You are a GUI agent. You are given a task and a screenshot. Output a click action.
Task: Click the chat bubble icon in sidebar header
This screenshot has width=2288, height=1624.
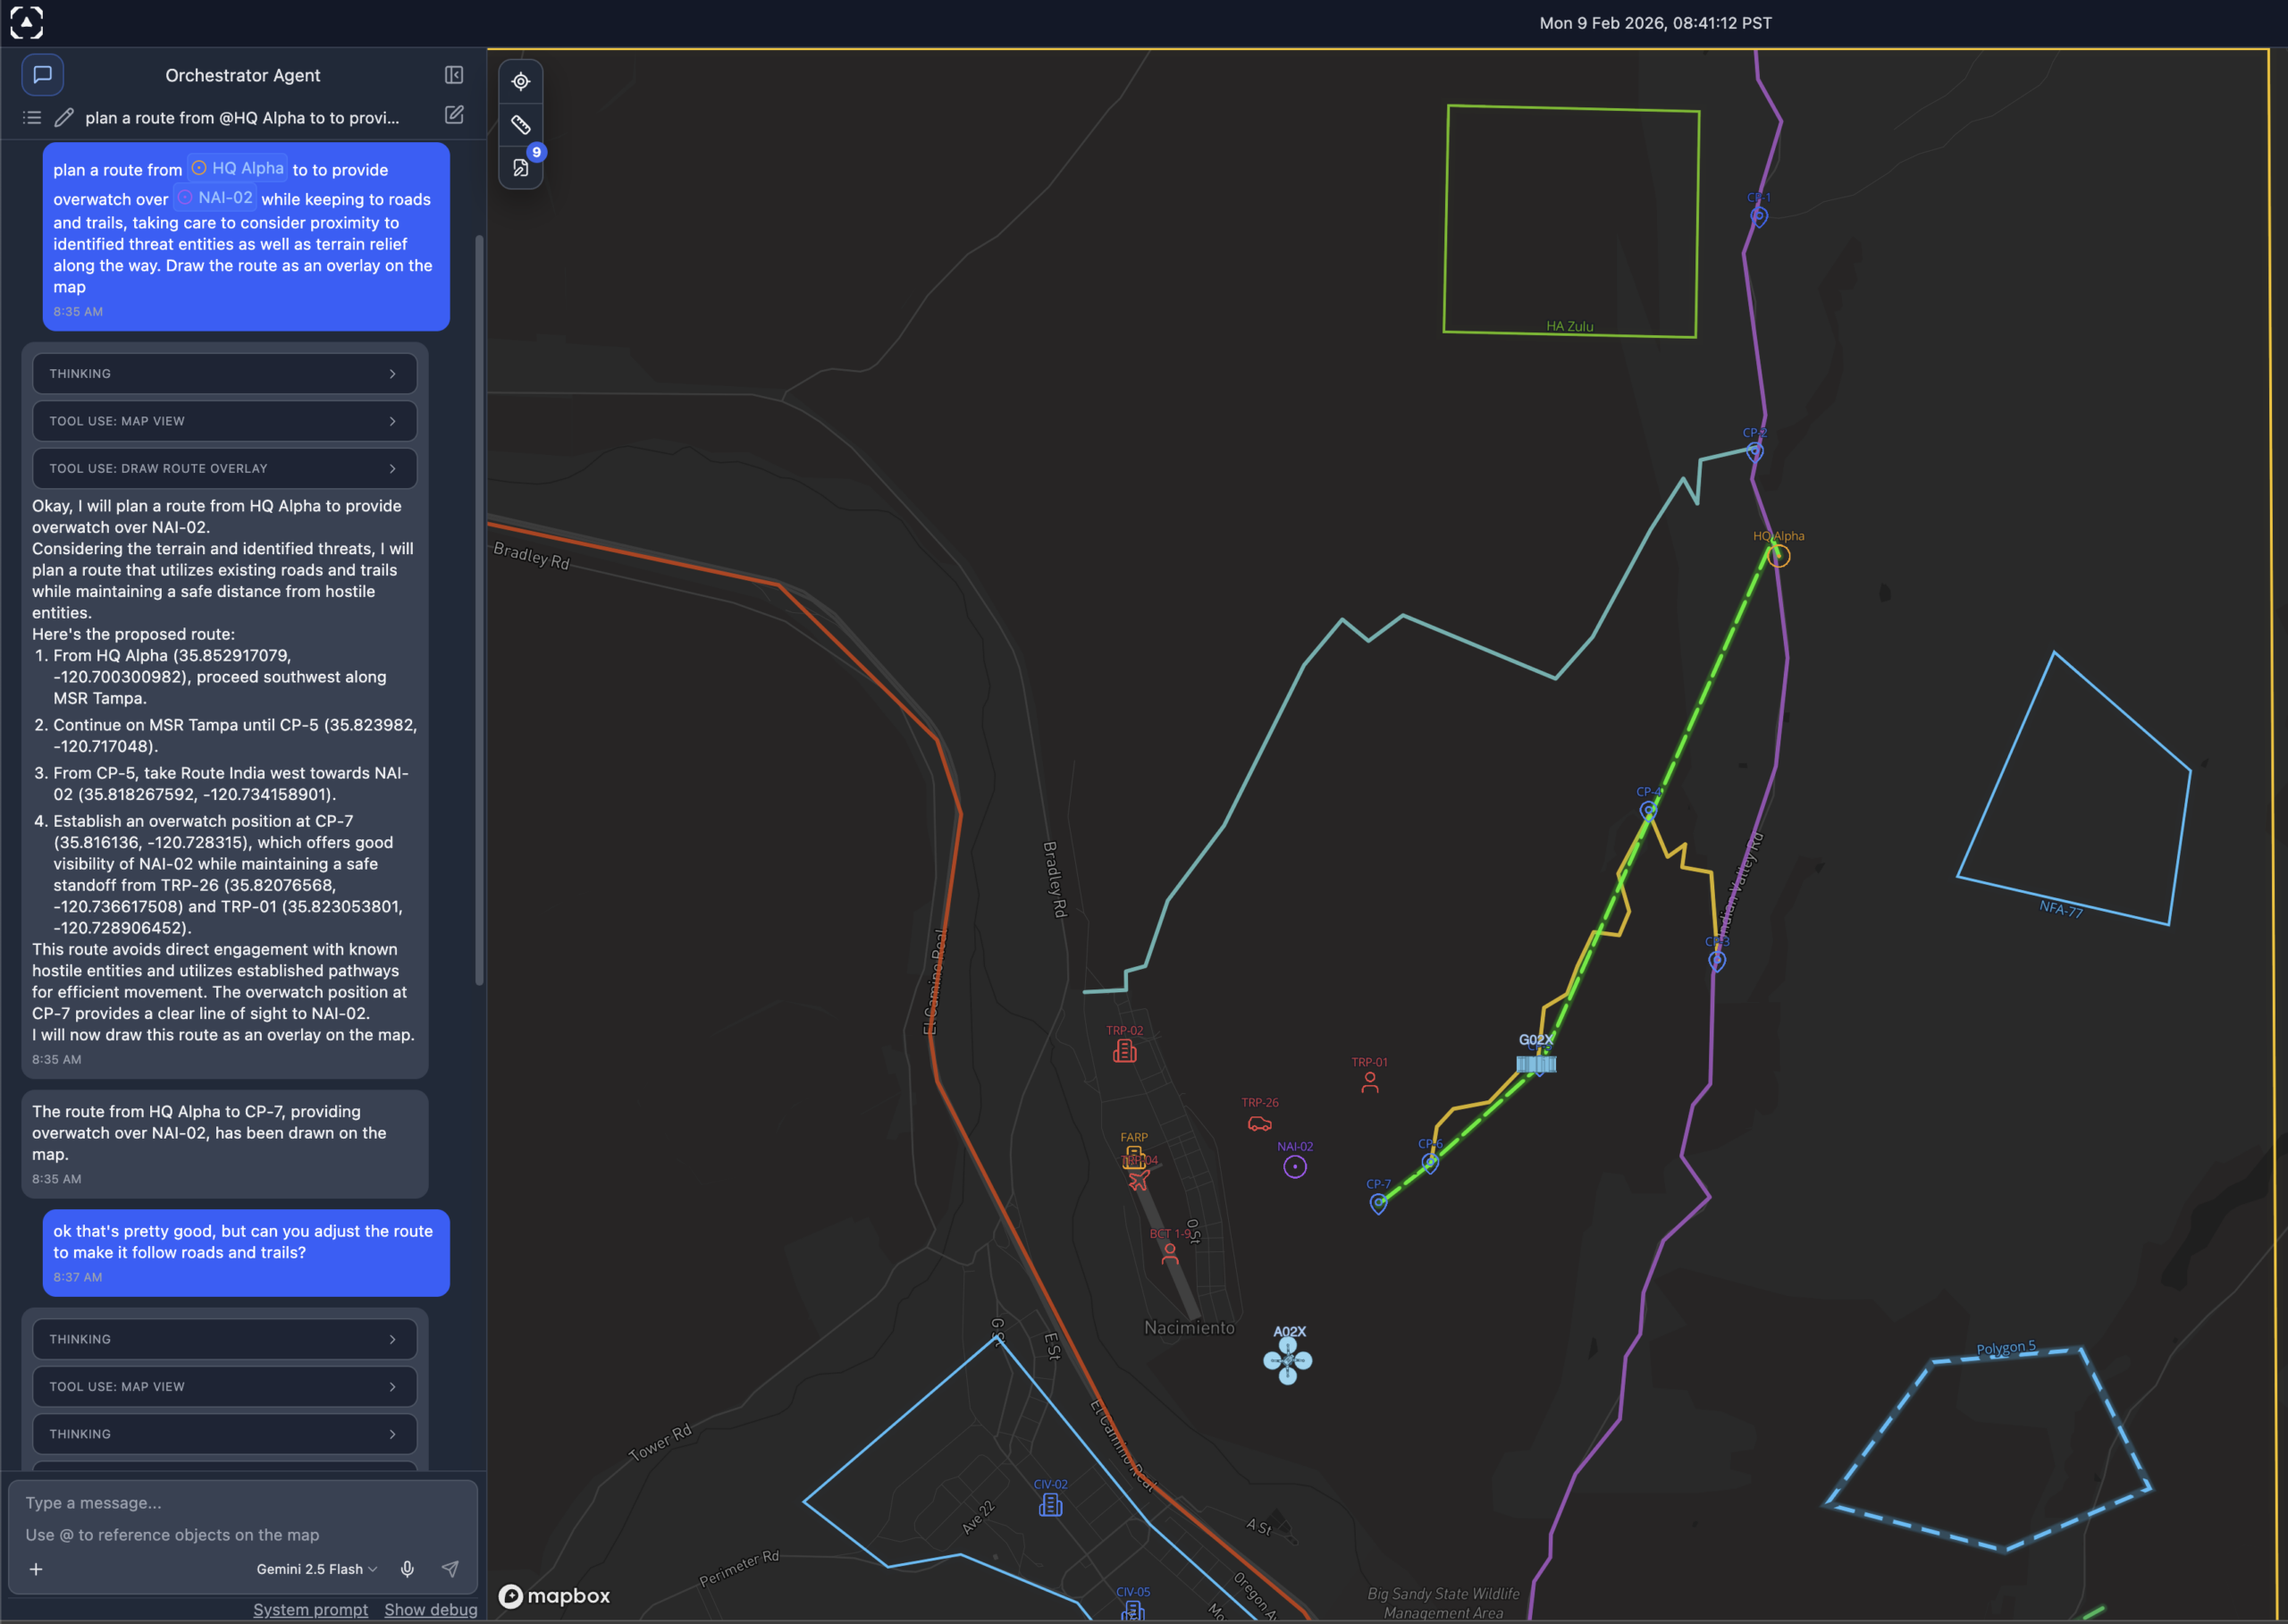click(x=42, y=74)
